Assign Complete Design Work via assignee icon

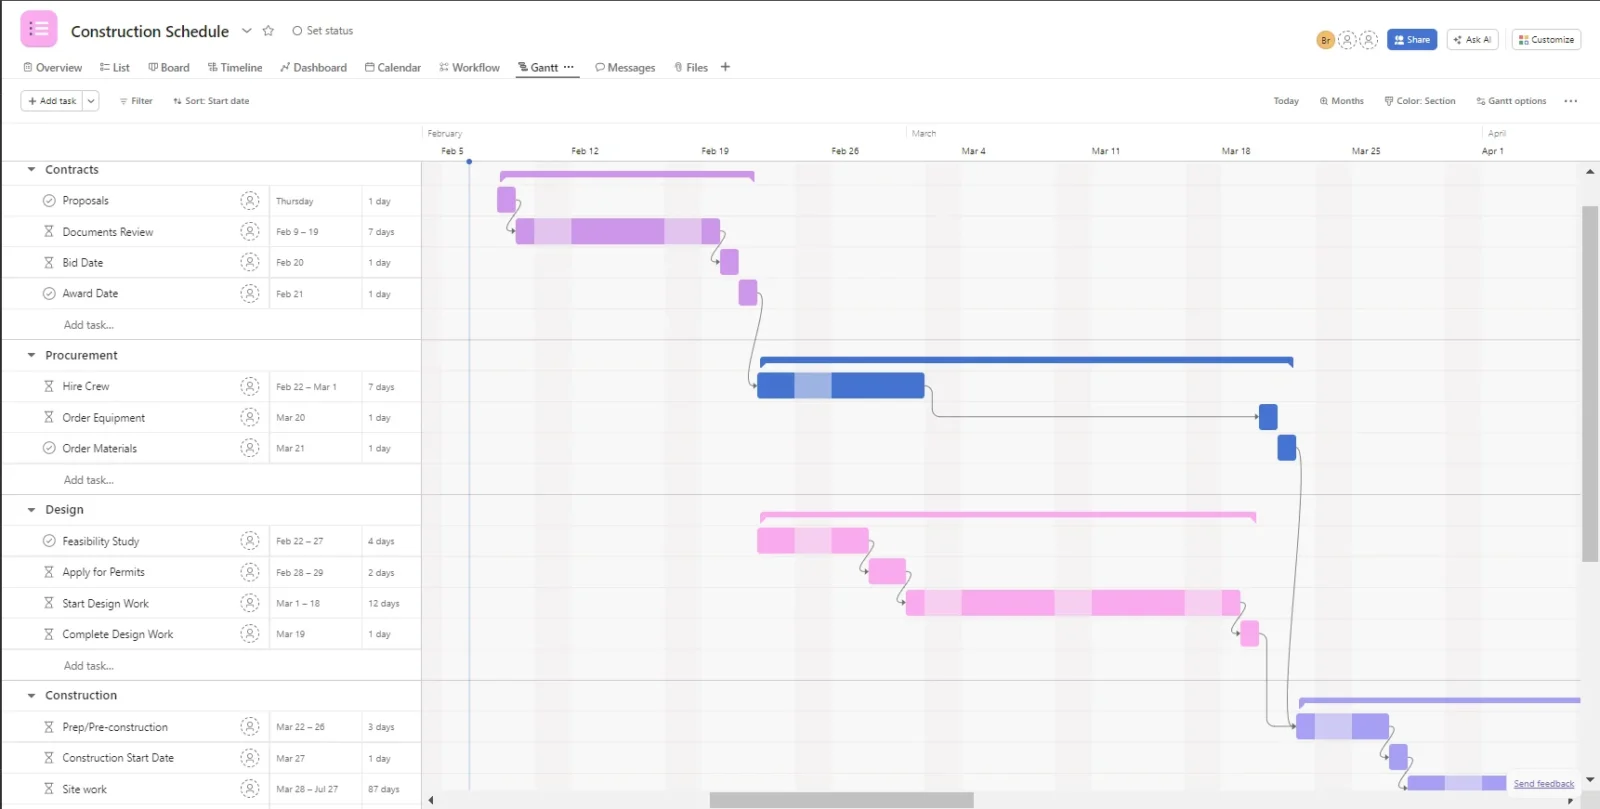(x=250, y=634)
